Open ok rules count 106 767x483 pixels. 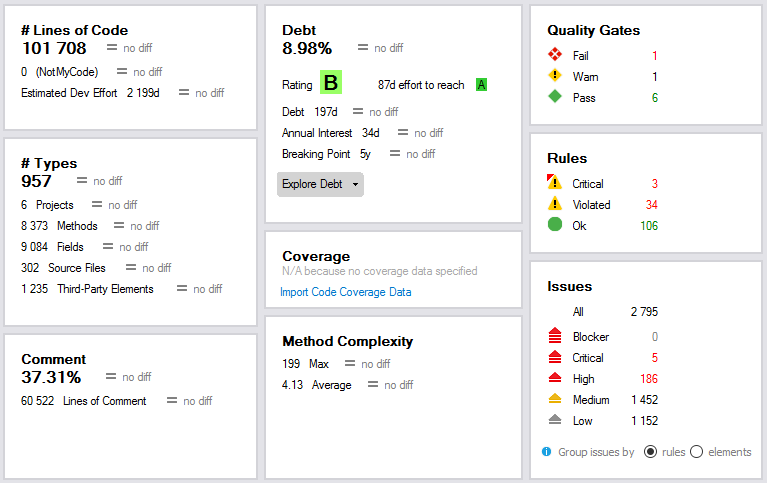[x=649, y=226]
